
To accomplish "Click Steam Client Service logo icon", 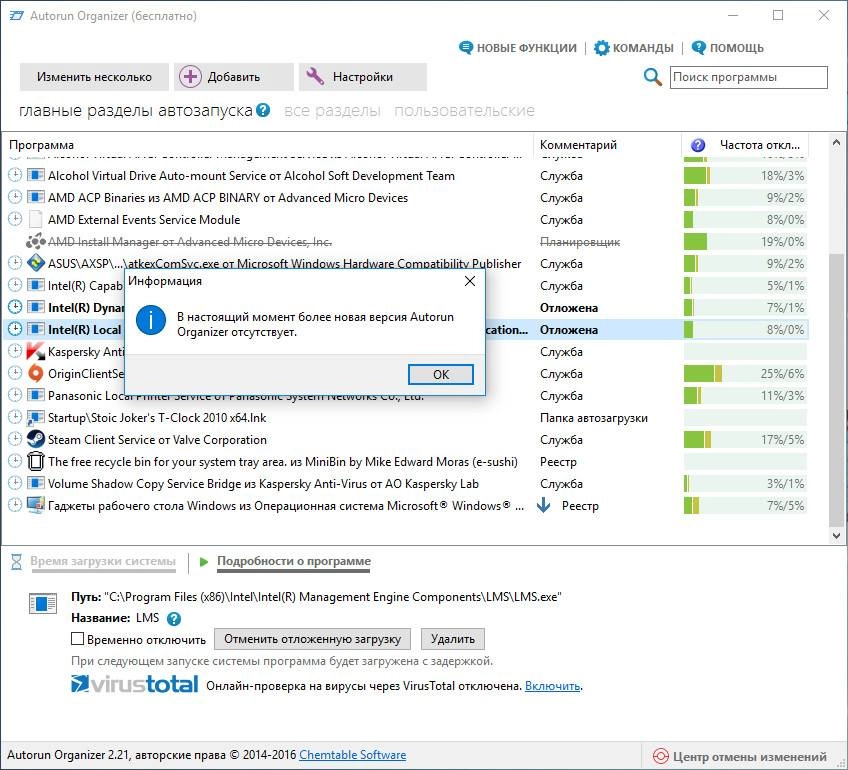I will (x=36, y=439).
